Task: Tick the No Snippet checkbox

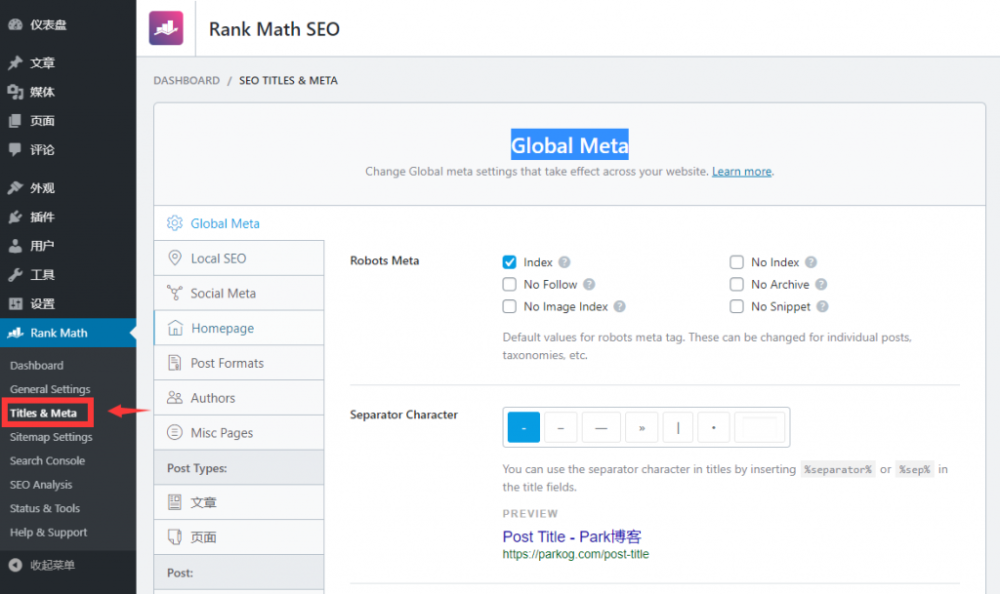Action: [737, 307]
